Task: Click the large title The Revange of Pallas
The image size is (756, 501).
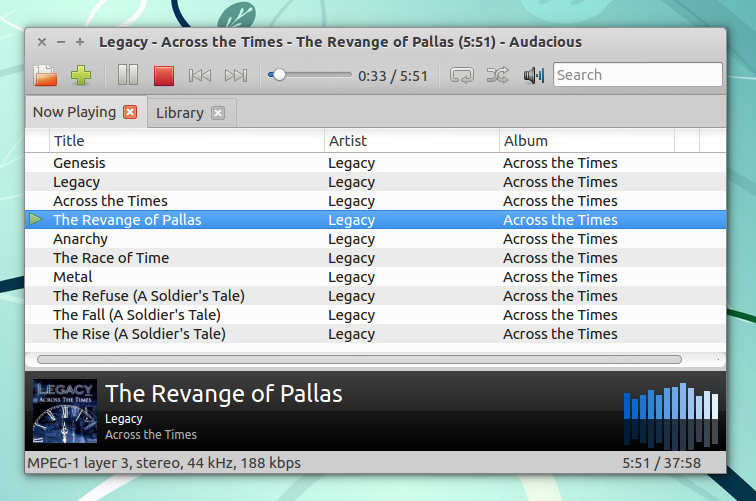Action: tap(224, 393)
